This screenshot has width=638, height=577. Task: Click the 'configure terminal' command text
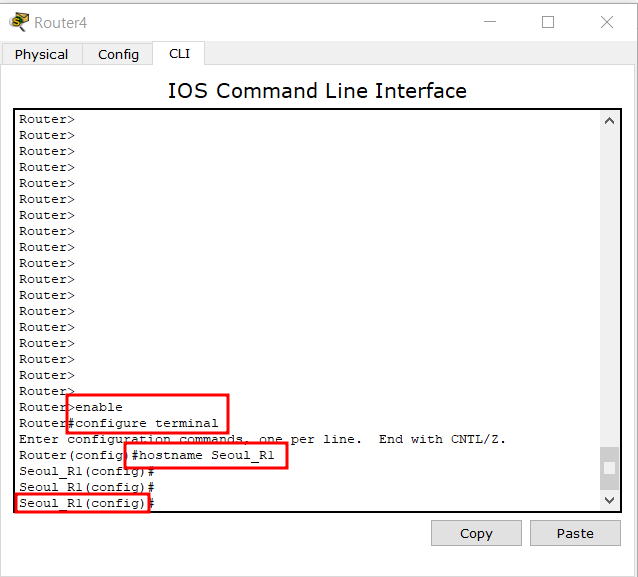click(146, 423)
